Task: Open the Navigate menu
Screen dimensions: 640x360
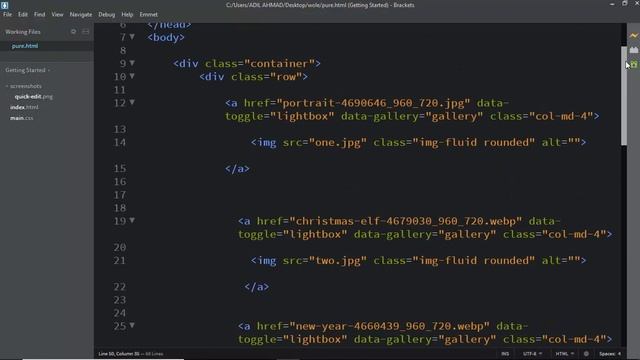Action: [x=81, y=14]
